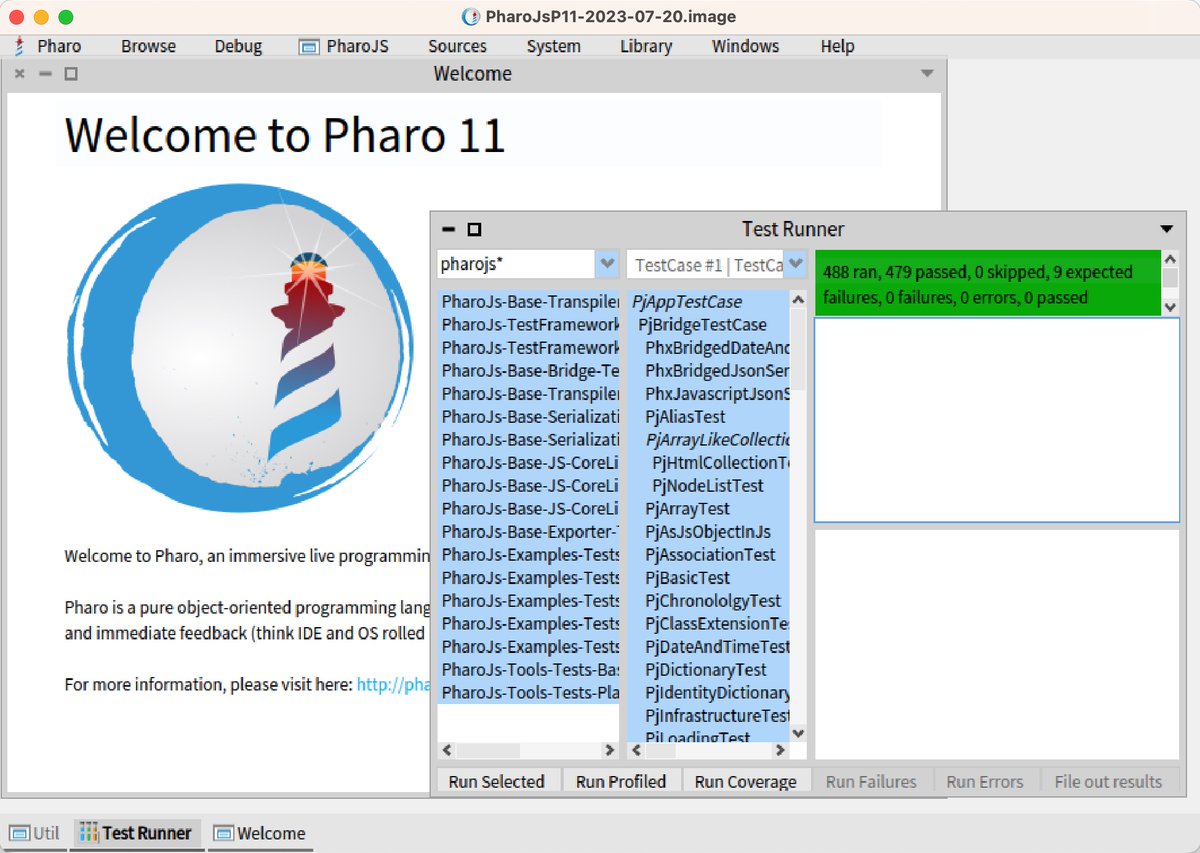The height and width of the screenshot is (853, 1200).
Task: Maximize the Test Runner window with square icon
Action: tap(474, 229)
